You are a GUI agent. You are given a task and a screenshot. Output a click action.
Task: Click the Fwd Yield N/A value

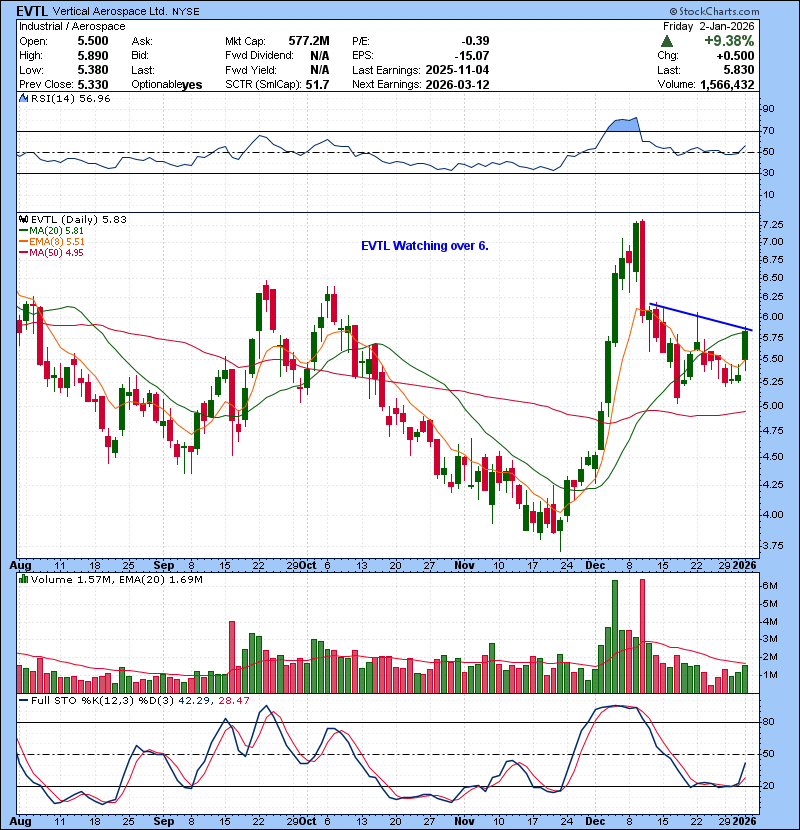click(320, 70)
